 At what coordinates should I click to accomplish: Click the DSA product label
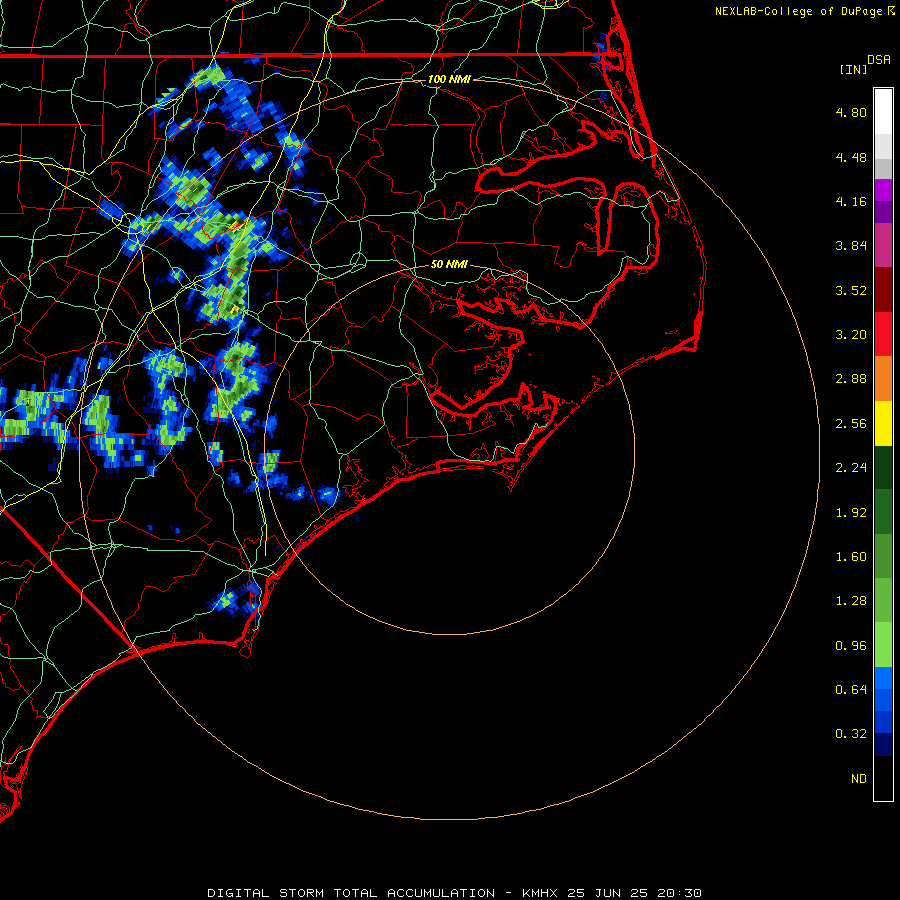pos(879,60)
